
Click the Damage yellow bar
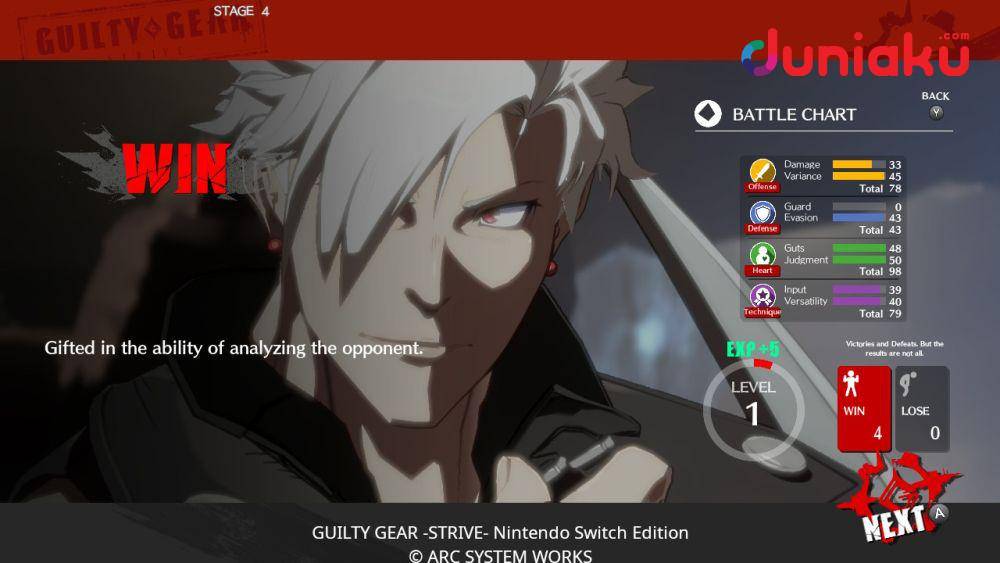[x=858, y=164]
